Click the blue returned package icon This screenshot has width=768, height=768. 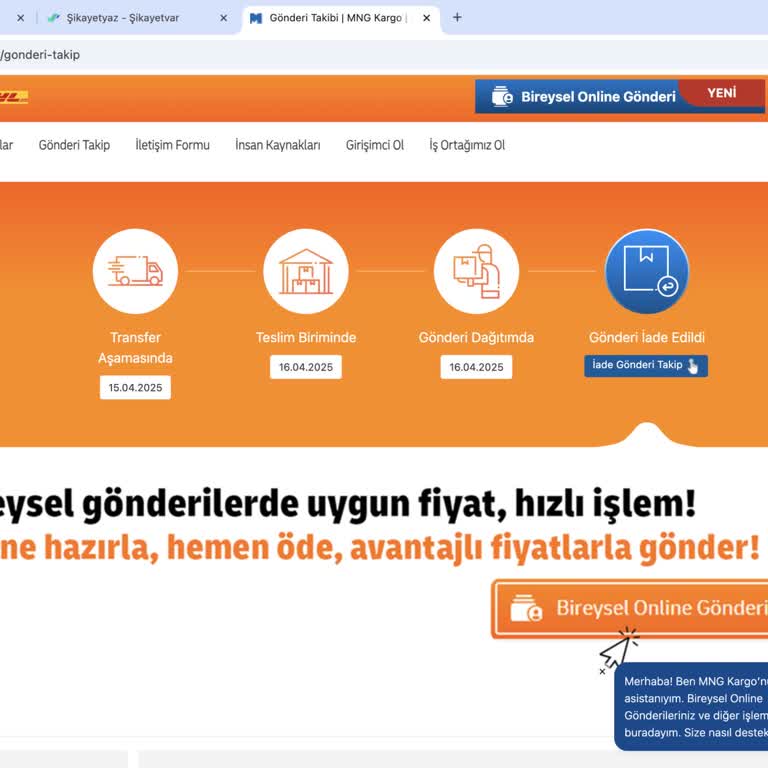(x=647, y=271)
